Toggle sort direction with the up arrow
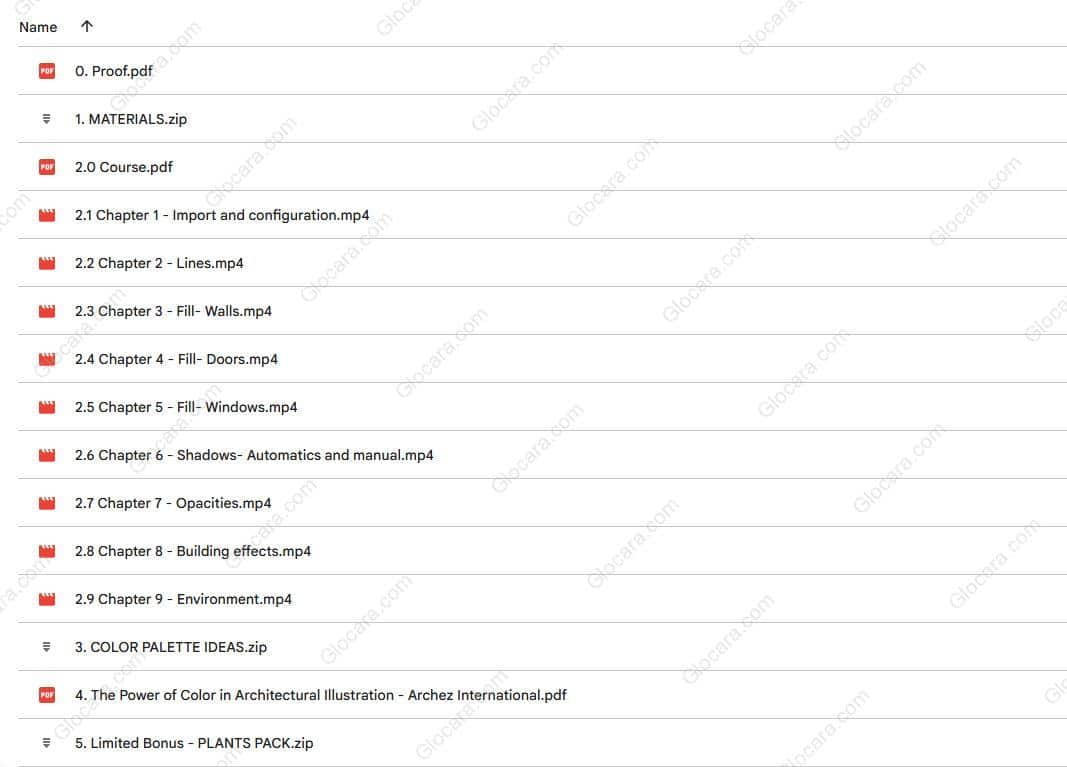Image resolution: width=1067 pixels, height=767 pixels. click(x=86, y=27)
